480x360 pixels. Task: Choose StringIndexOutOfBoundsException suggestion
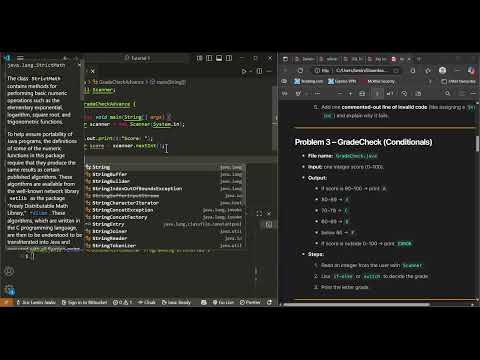165,189
